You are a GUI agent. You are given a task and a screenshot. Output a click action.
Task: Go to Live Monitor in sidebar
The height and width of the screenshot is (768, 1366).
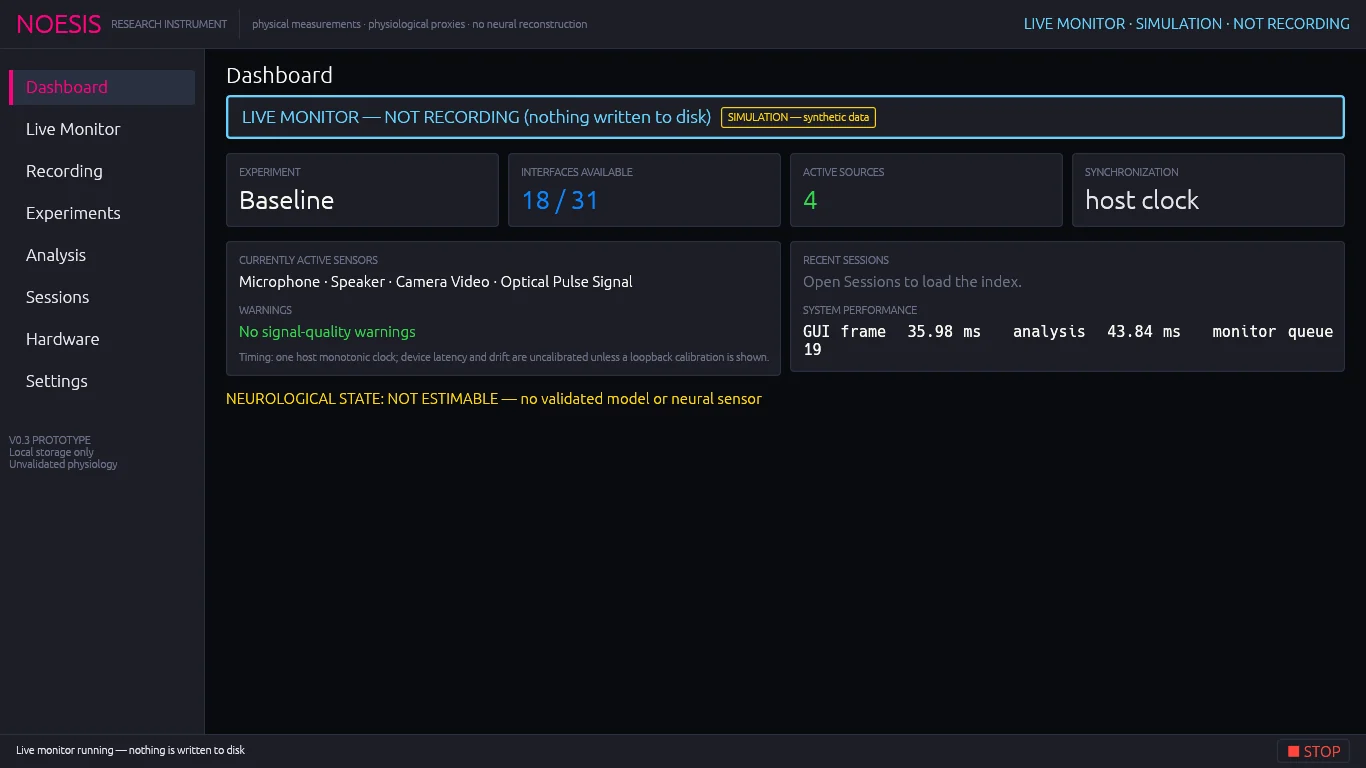(102, 129)
